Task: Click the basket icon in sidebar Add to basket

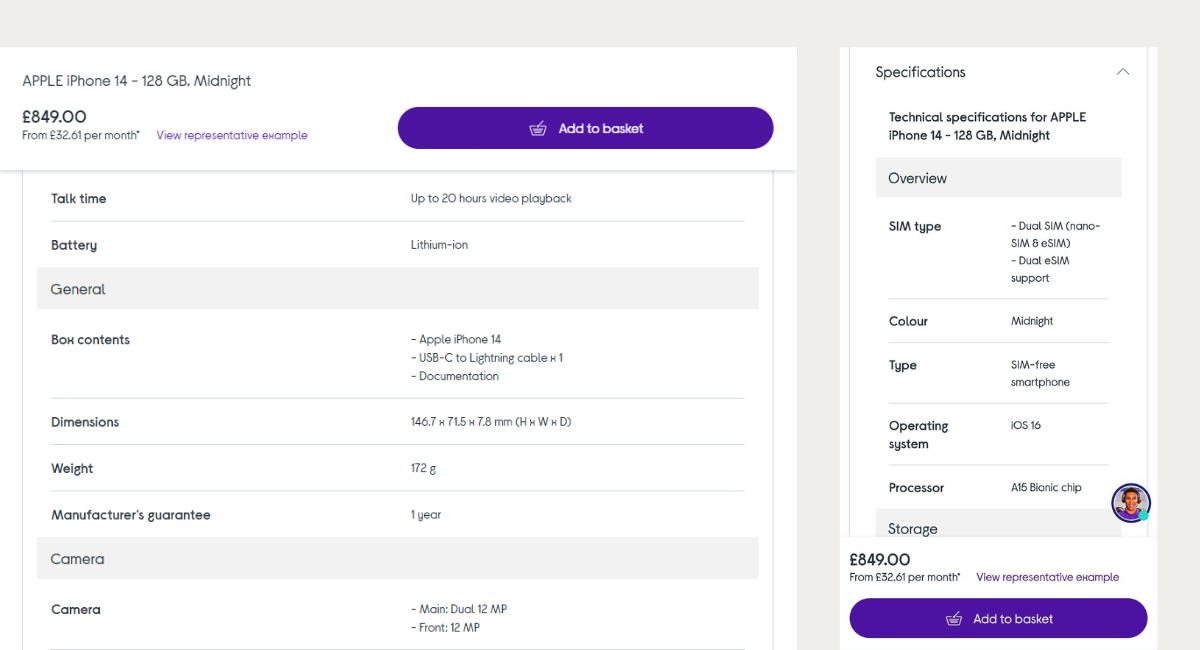Action: (x=954, y=619)
